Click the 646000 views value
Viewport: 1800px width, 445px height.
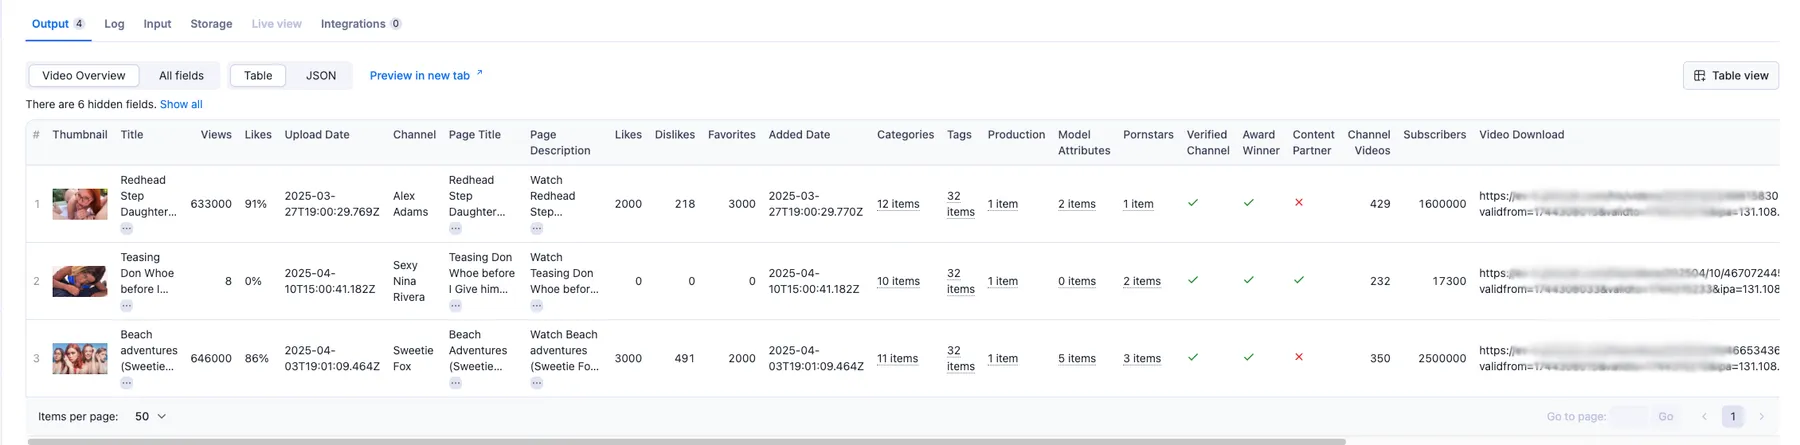pyautogui.click(x=211, y=358)
